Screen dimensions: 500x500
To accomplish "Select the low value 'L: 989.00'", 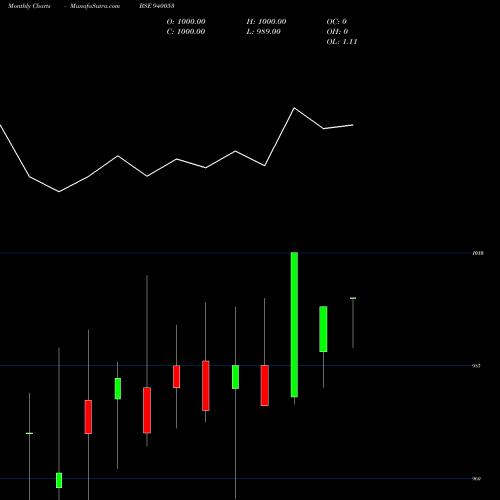I will pos(264,32).
